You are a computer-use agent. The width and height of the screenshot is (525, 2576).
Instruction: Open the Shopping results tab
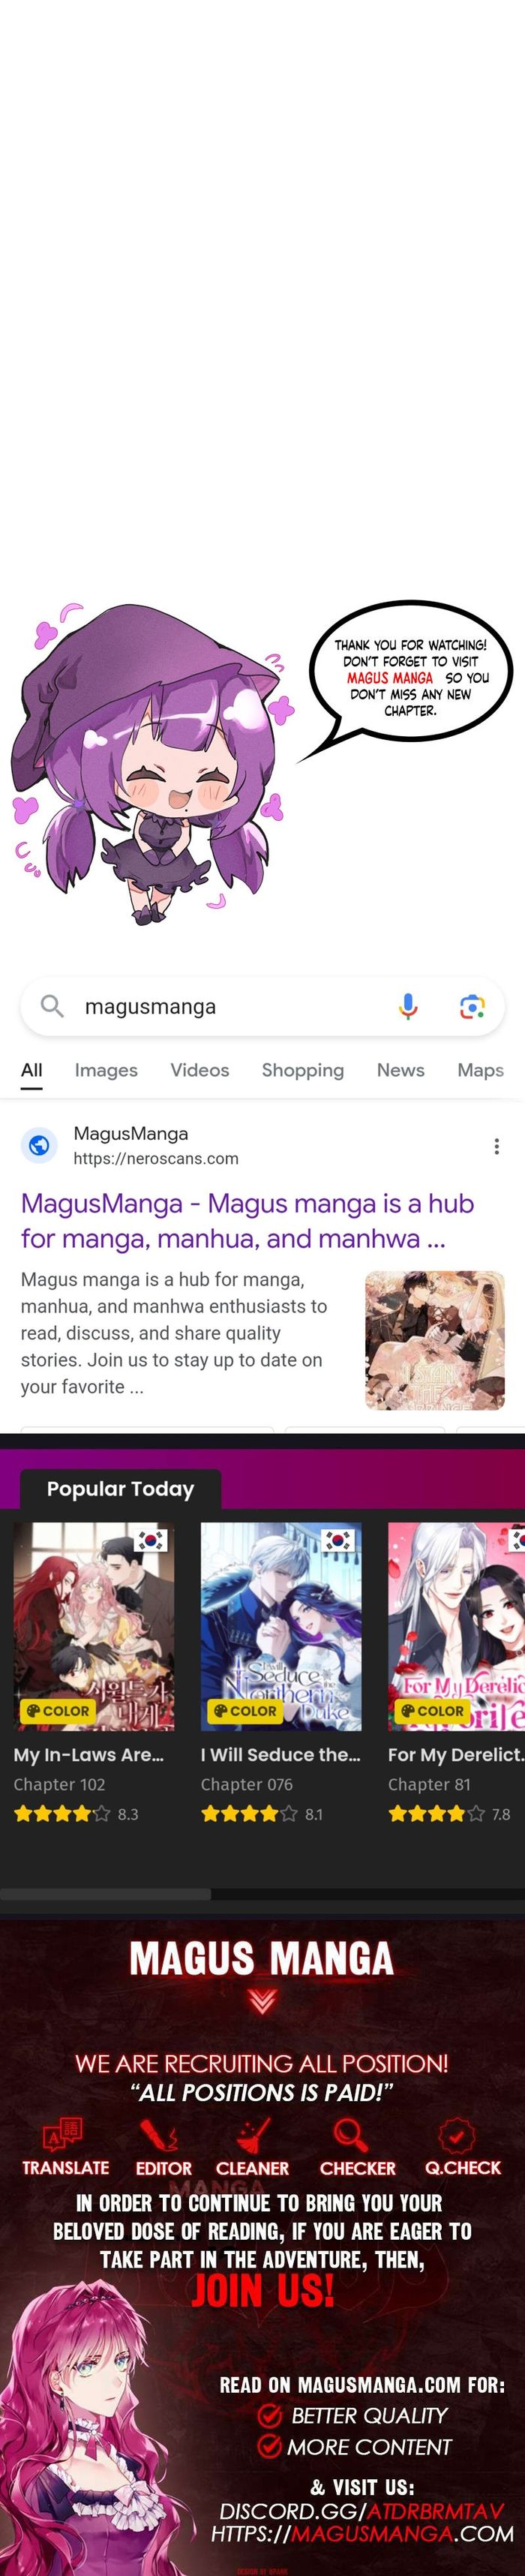[x=303, y=1070]
